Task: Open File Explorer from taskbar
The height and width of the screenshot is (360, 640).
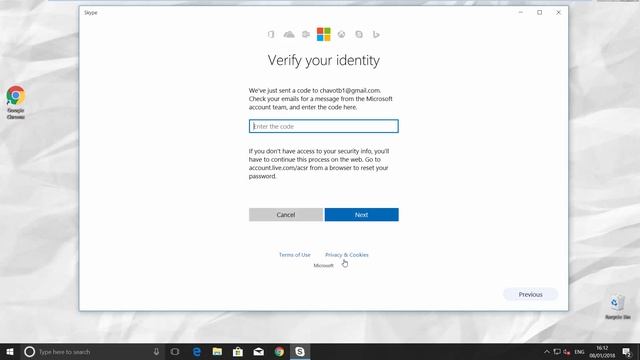Action: 217,351
